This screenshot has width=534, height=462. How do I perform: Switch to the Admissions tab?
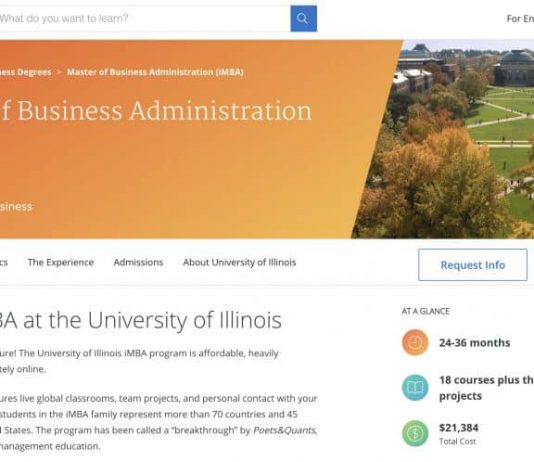click(x=138, y=262)
